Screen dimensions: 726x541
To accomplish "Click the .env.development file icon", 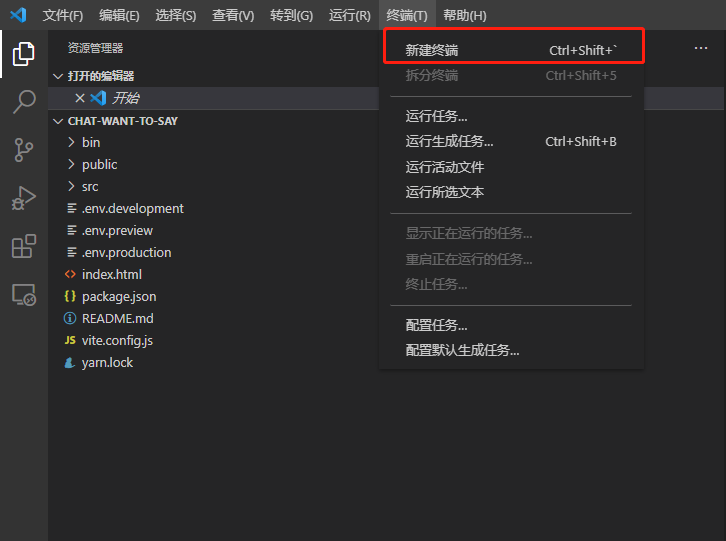I will [71, 208].
